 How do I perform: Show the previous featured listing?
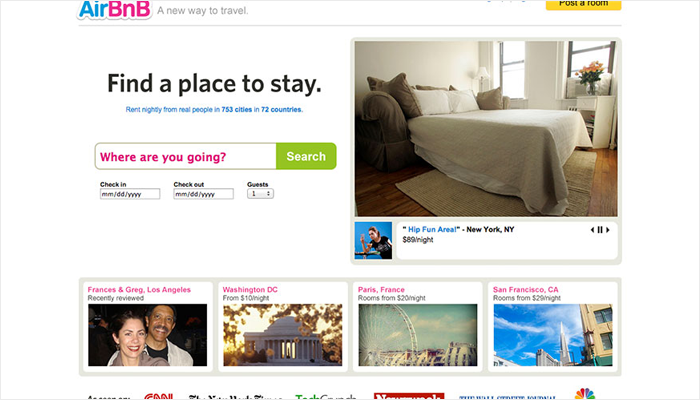592,230
